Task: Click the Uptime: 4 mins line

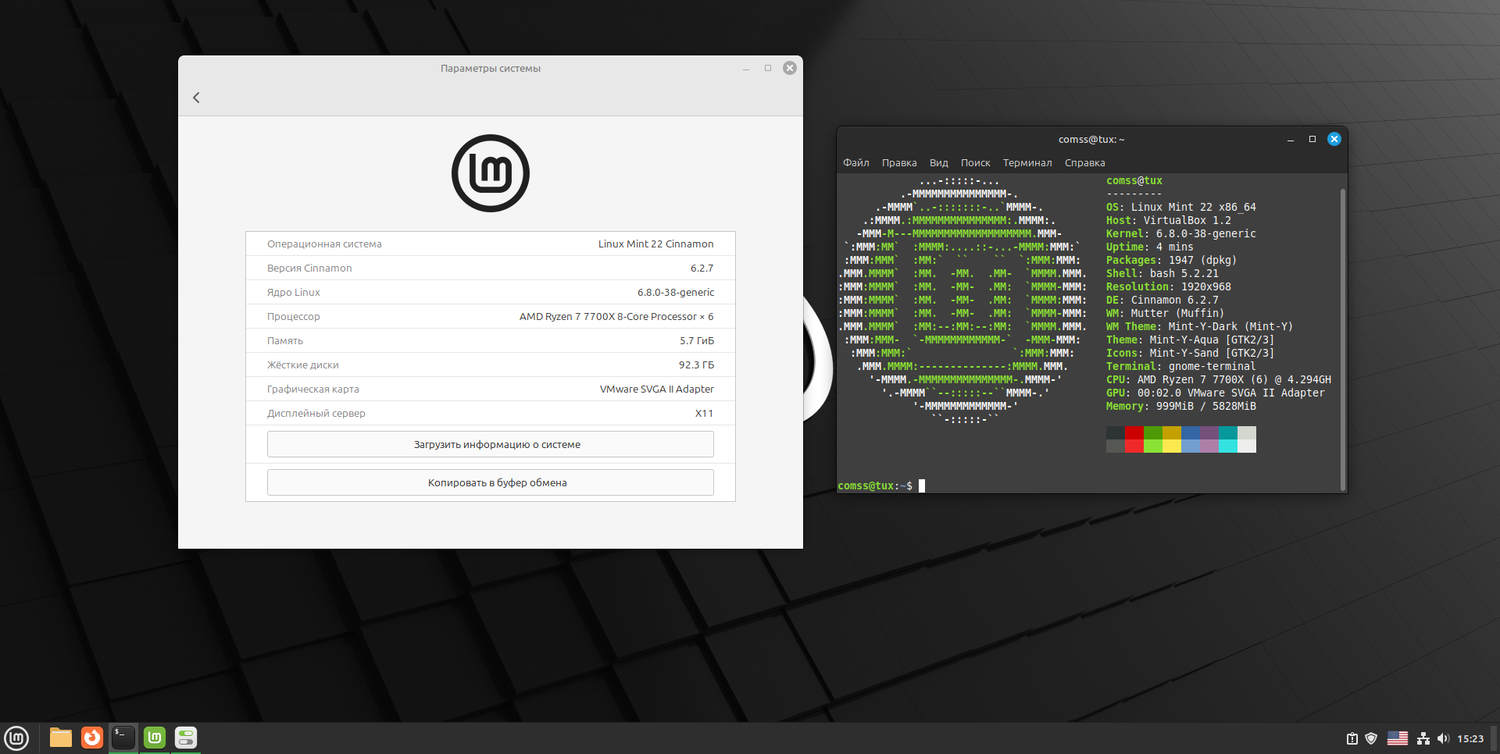Action: 1150,246
